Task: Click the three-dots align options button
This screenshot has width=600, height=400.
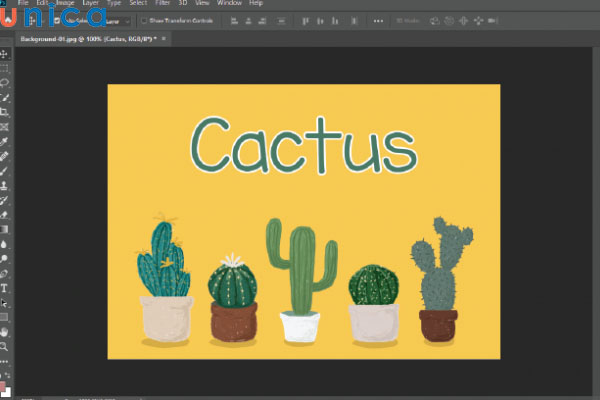Action: point(378,20)
